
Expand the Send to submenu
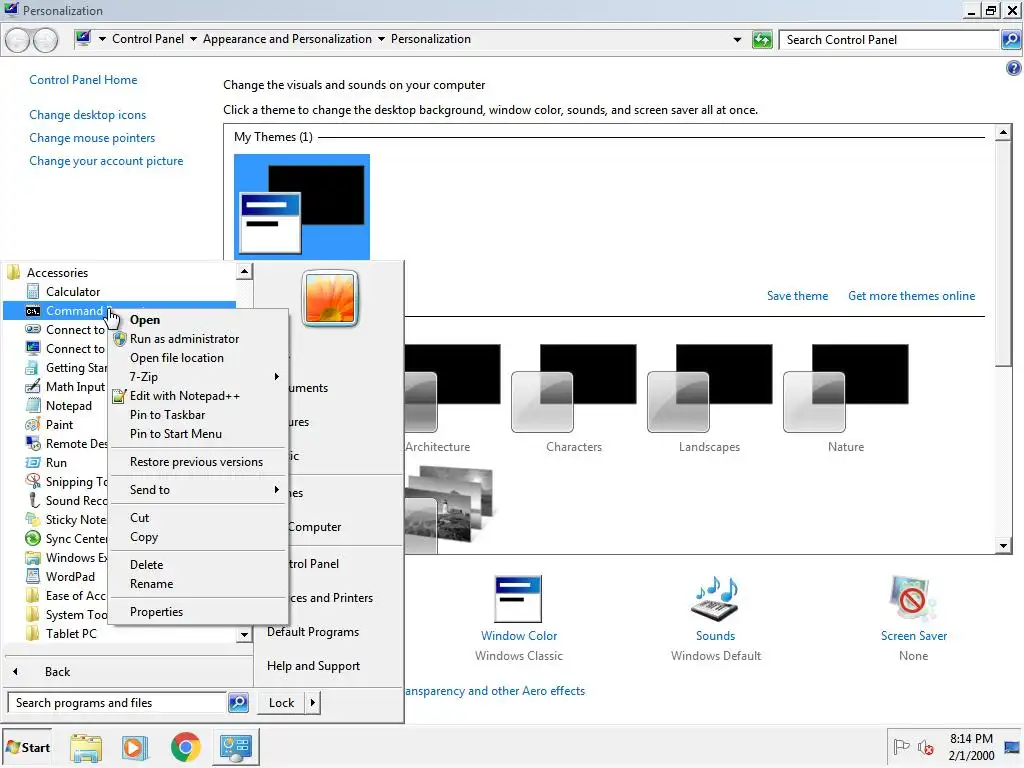pos(277,490)
